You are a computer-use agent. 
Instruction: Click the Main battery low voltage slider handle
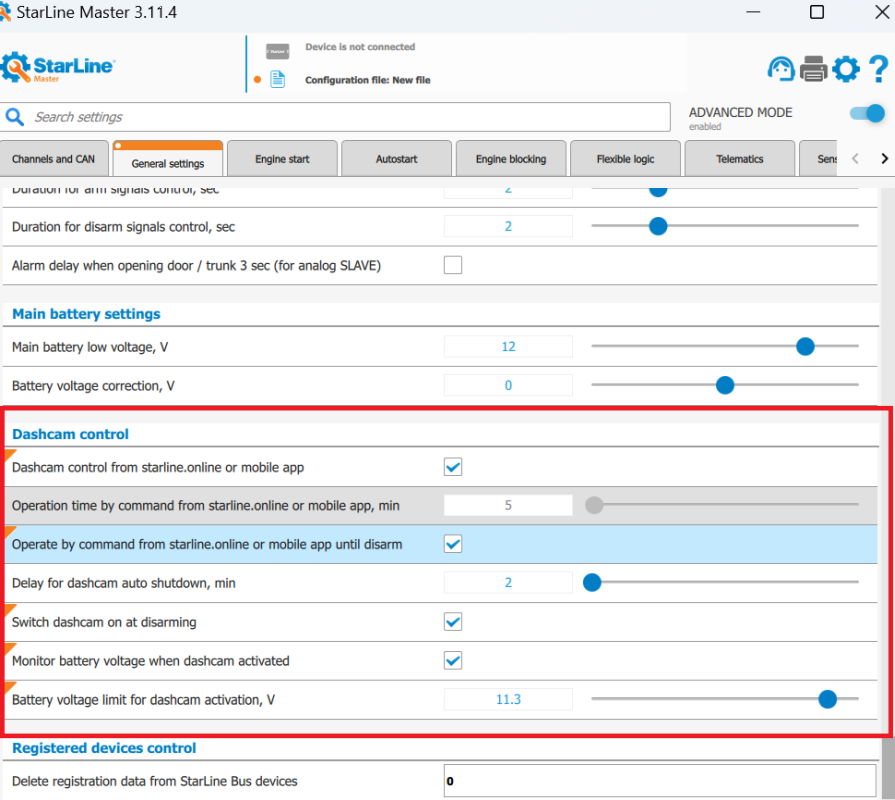[x=805, y=346]
